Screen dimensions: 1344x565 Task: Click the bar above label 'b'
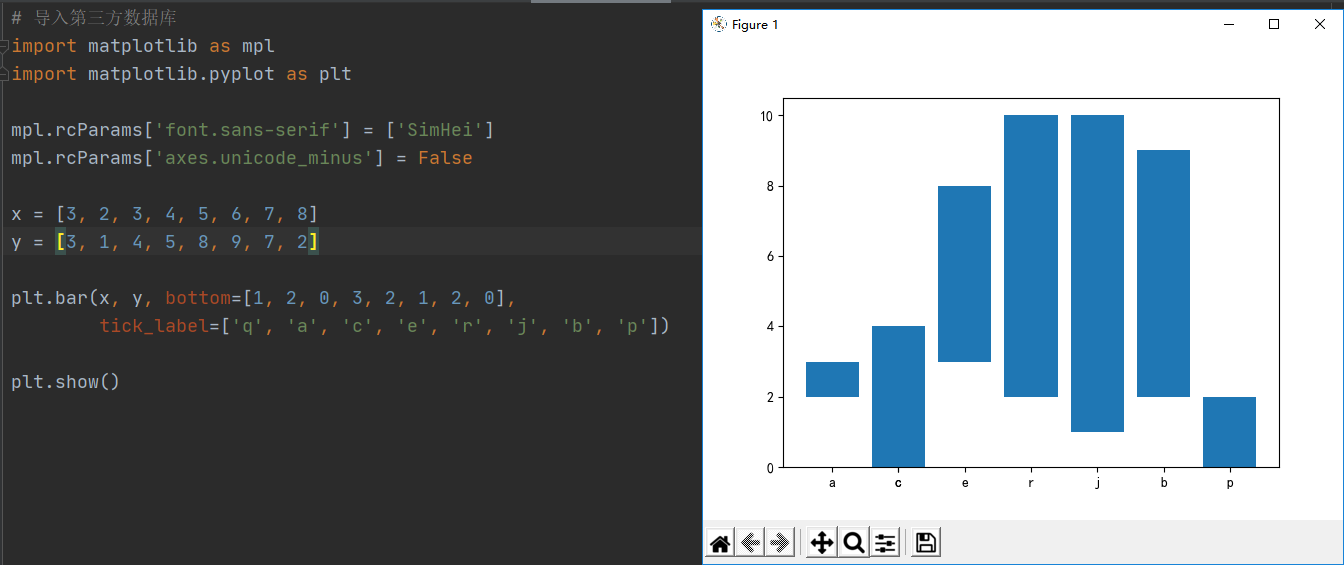point(1163,274)
